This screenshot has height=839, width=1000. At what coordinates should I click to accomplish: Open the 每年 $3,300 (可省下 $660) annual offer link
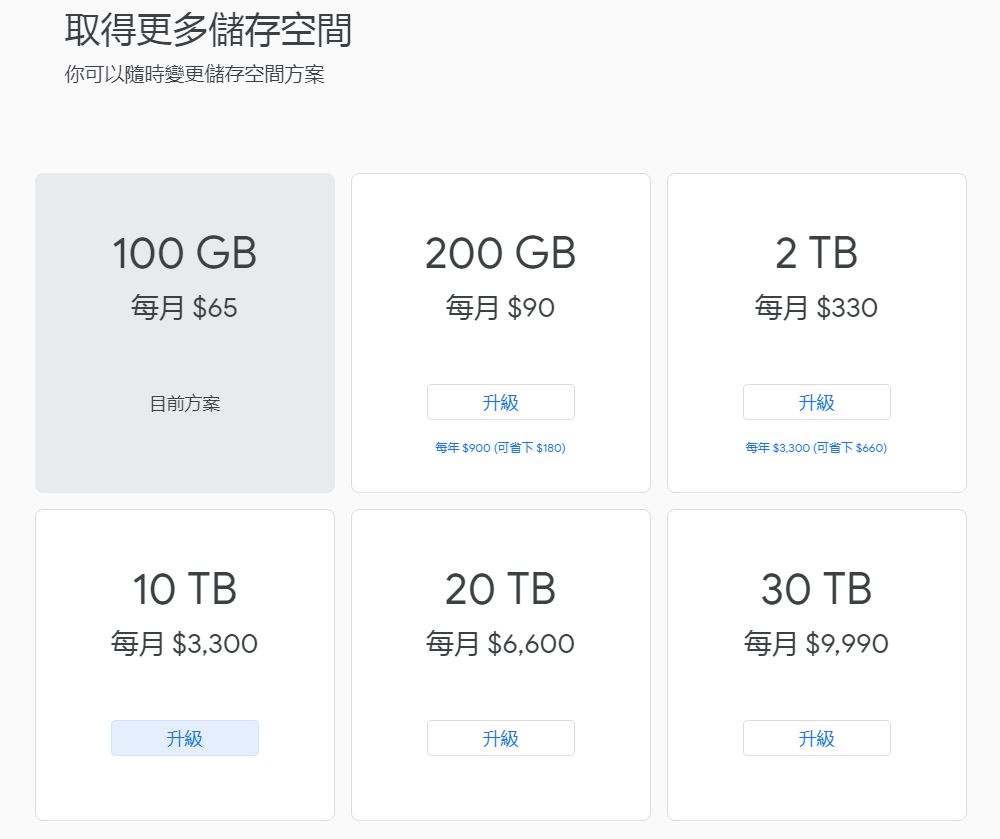(816, 448)
